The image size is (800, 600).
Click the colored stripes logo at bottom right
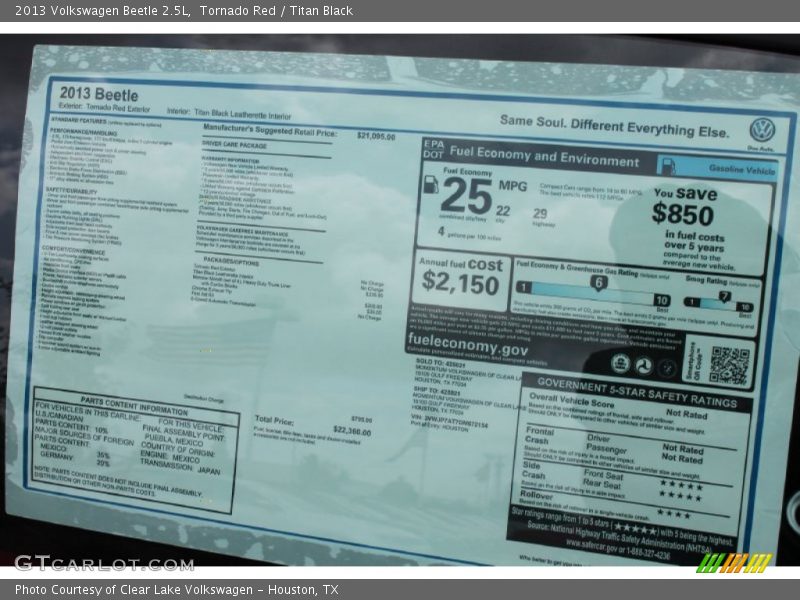[x=734, y=563]
